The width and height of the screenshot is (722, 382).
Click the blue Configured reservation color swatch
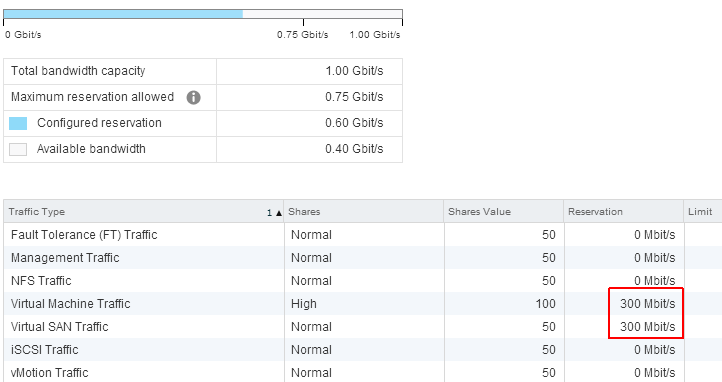click(18, 123)
